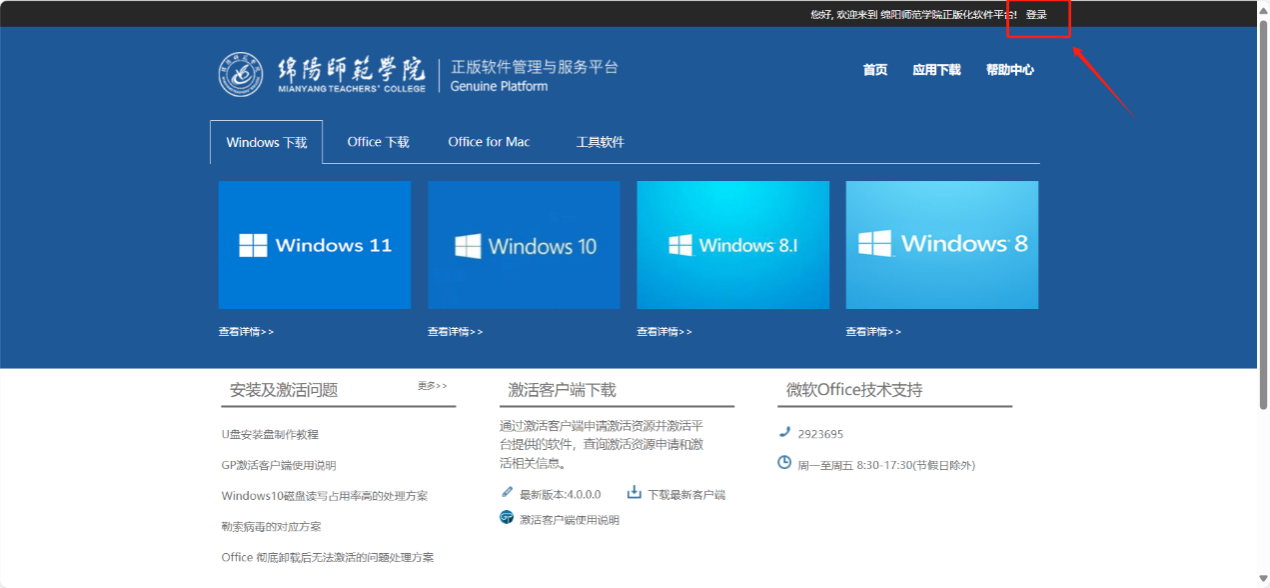This screenshot has width=1270, height=588.
Task: Open Office 彻底卸载后无法激活的问题处理方案
Action: 328,557
